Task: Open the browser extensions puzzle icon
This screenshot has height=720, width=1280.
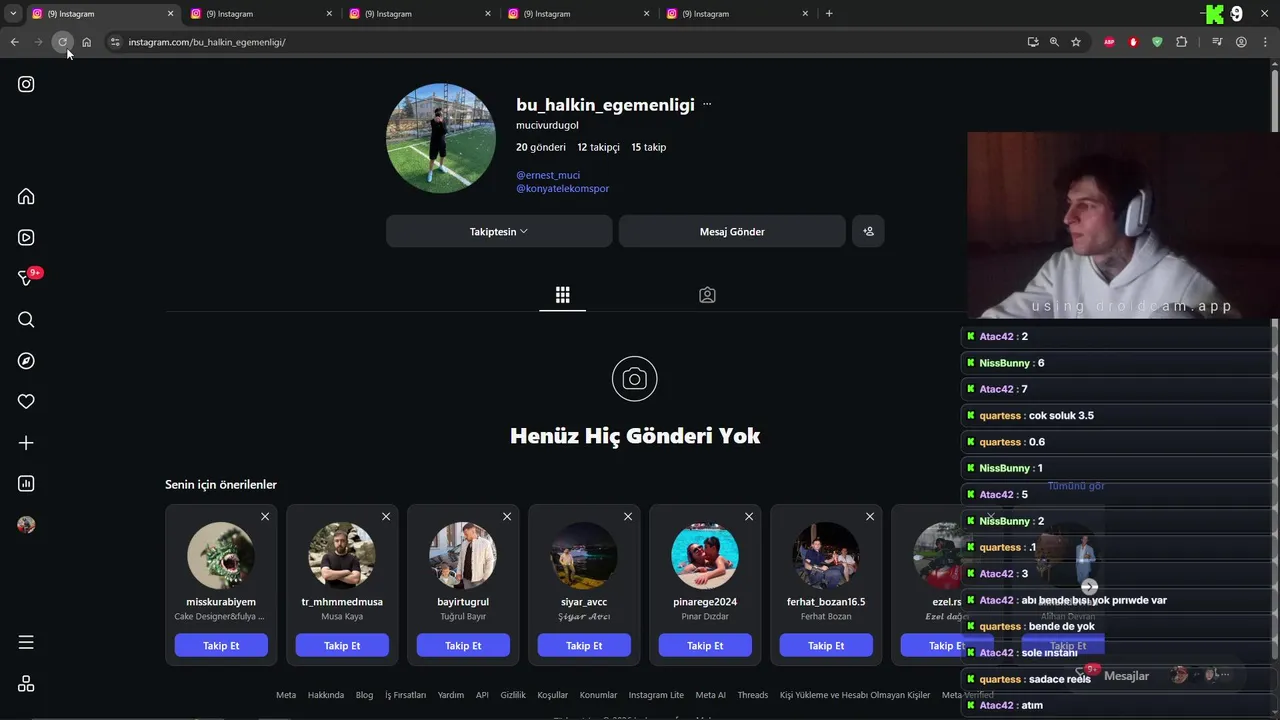Action: click(x=1181, y=42)
